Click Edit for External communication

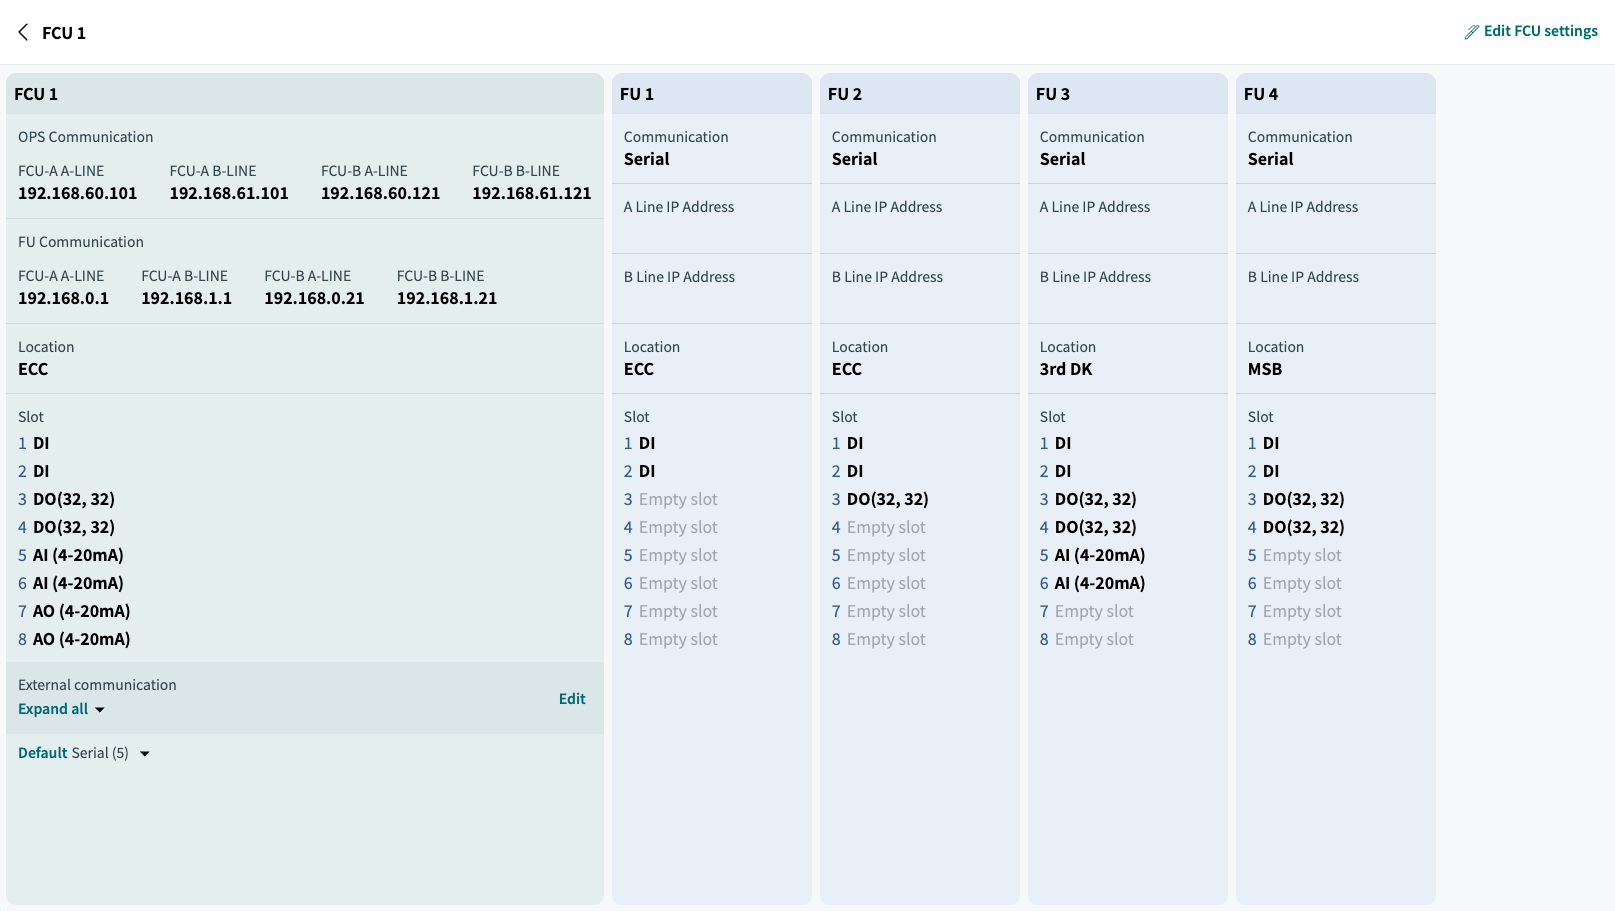point(572,699)
